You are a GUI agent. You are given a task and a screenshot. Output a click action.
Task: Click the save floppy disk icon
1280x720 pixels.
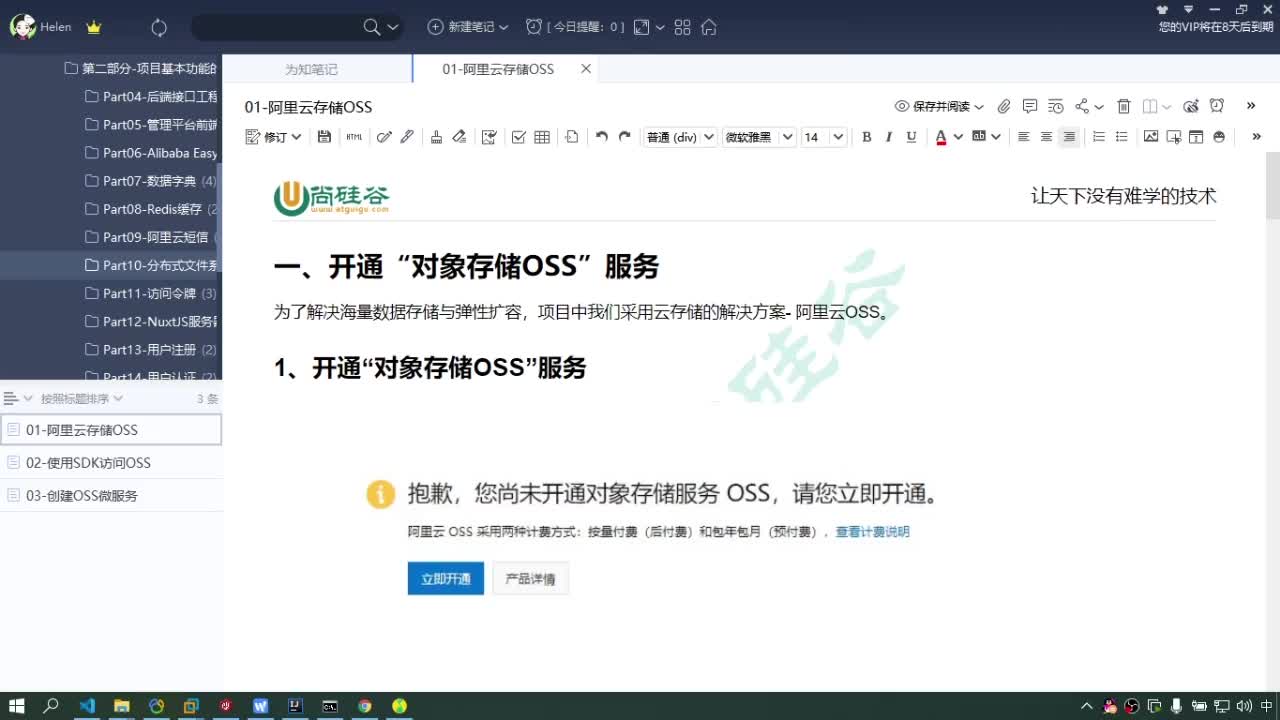click(324, 137)
